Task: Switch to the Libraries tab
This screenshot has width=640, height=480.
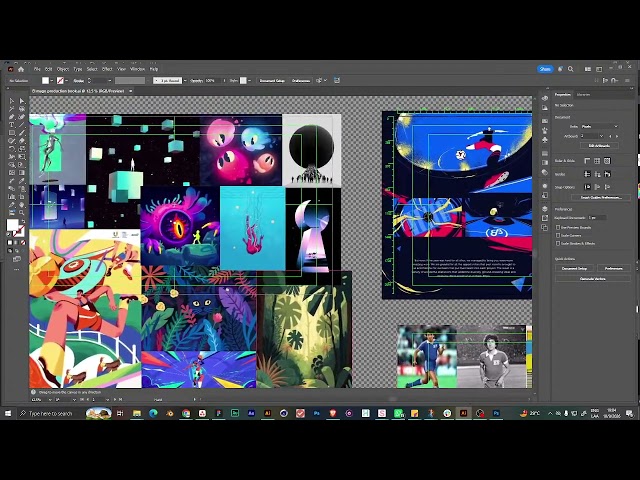Action: (x=583, y=94)
